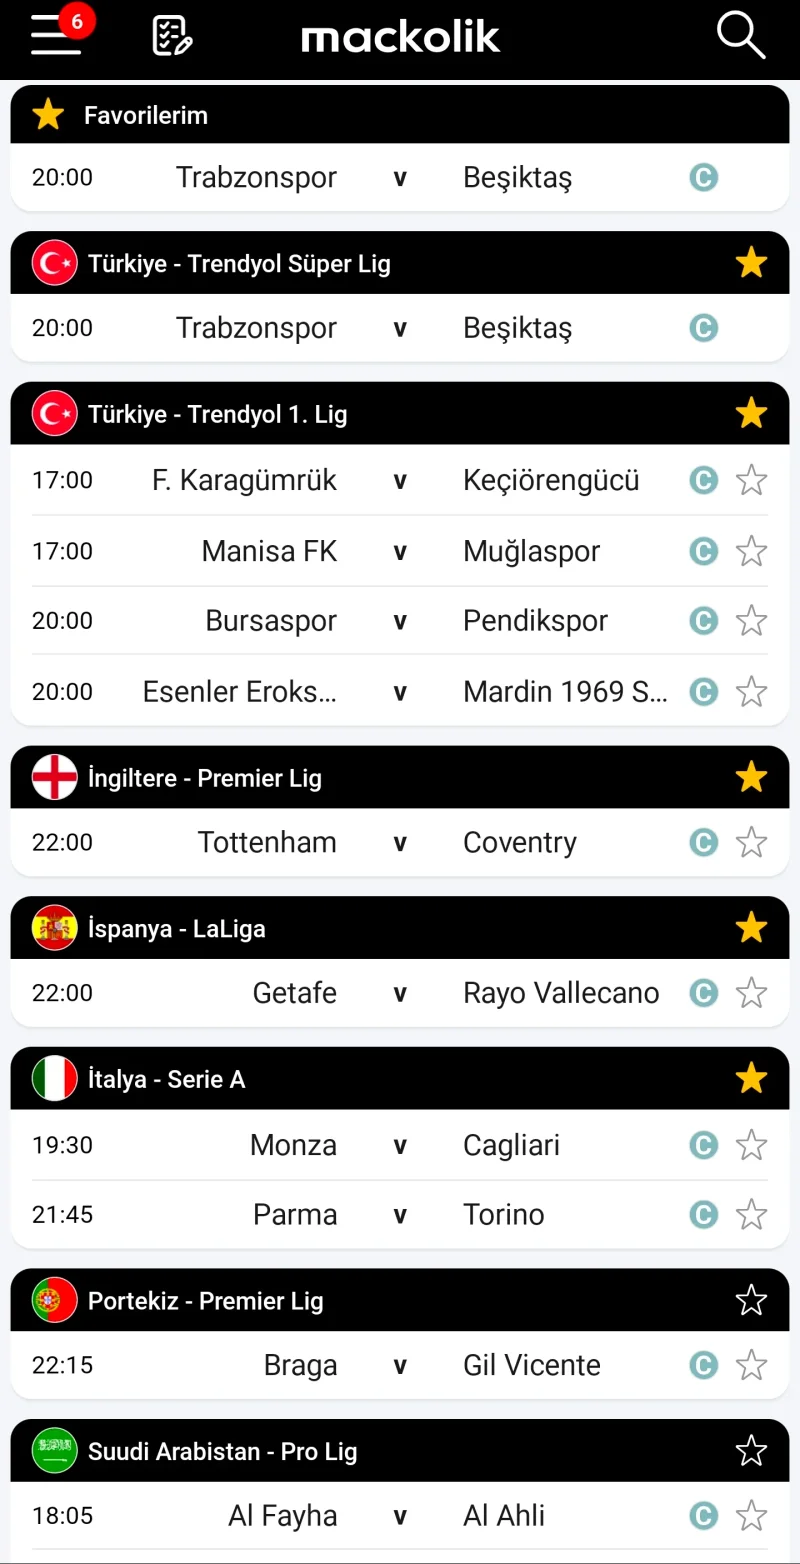The image size is (800, 1564).
Task: Collapse the Favorilerim section header
Action: click(x=400, y=114)
